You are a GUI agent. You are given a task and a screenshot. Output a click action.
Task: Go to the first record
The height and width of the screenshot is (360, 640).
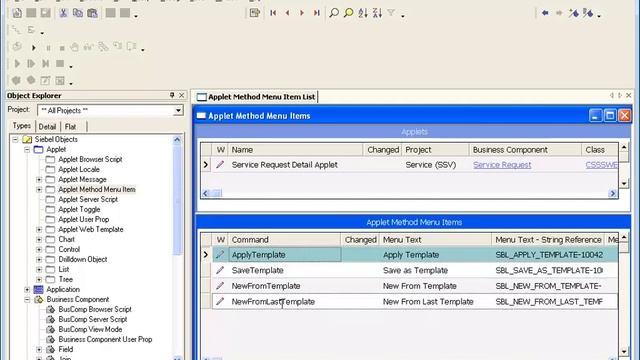pyautogui.click(x=273, y=13)
